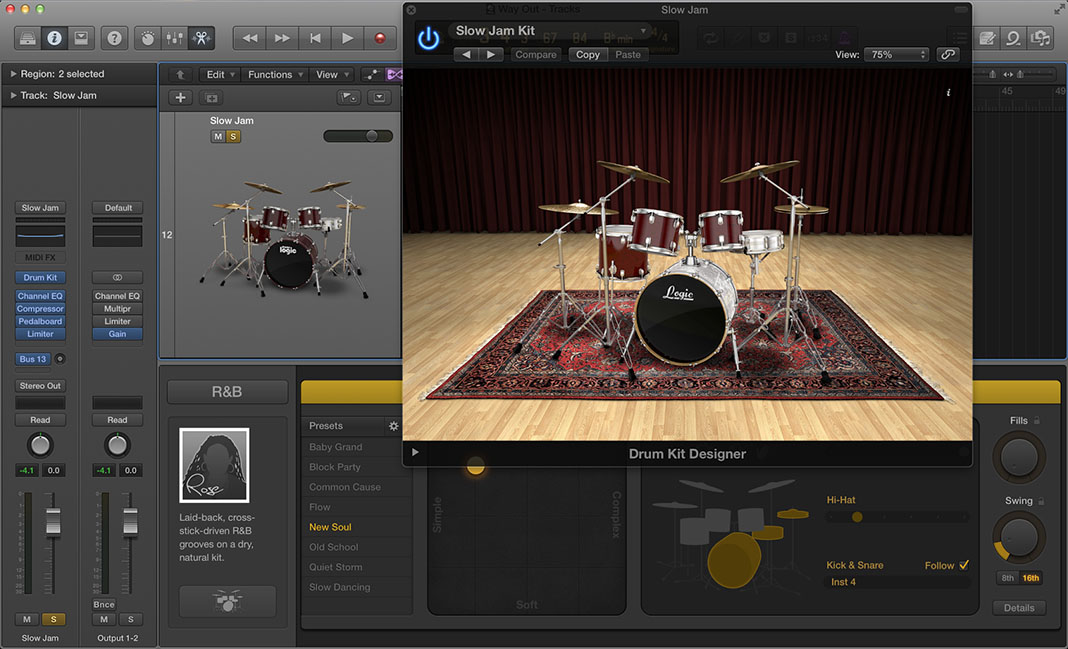1068x649 pixels.
Task: Toggle the automation curve icon in tracks menu bar
Action: [372, 75]
